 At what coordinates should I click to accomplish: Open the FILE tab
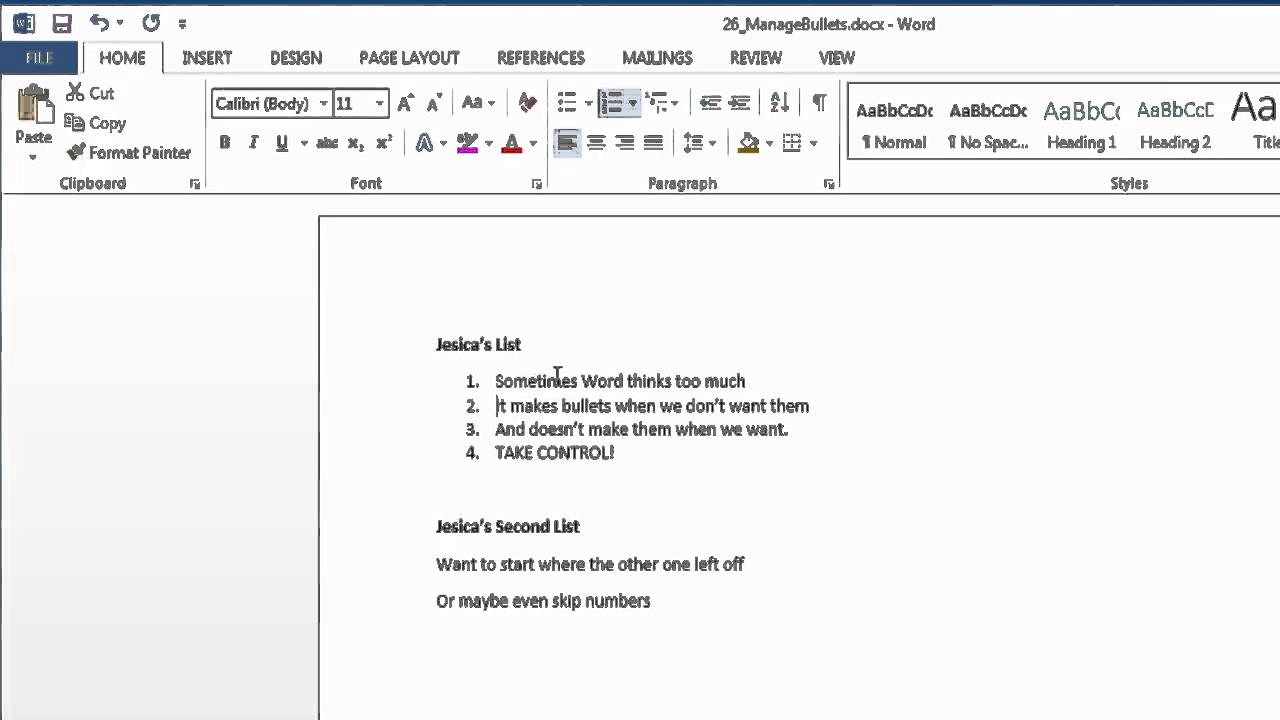[39, 58]
